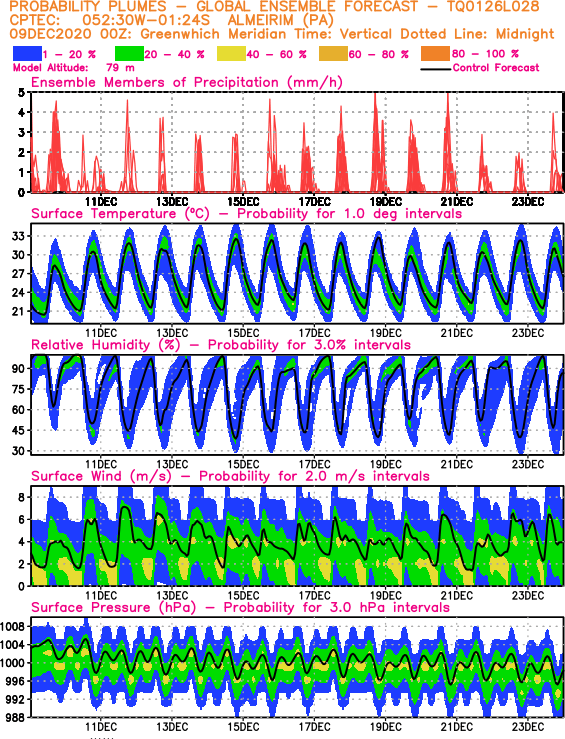Click the Surface Pressure chart title
This screenshot has height=739, width=565.
240,607
